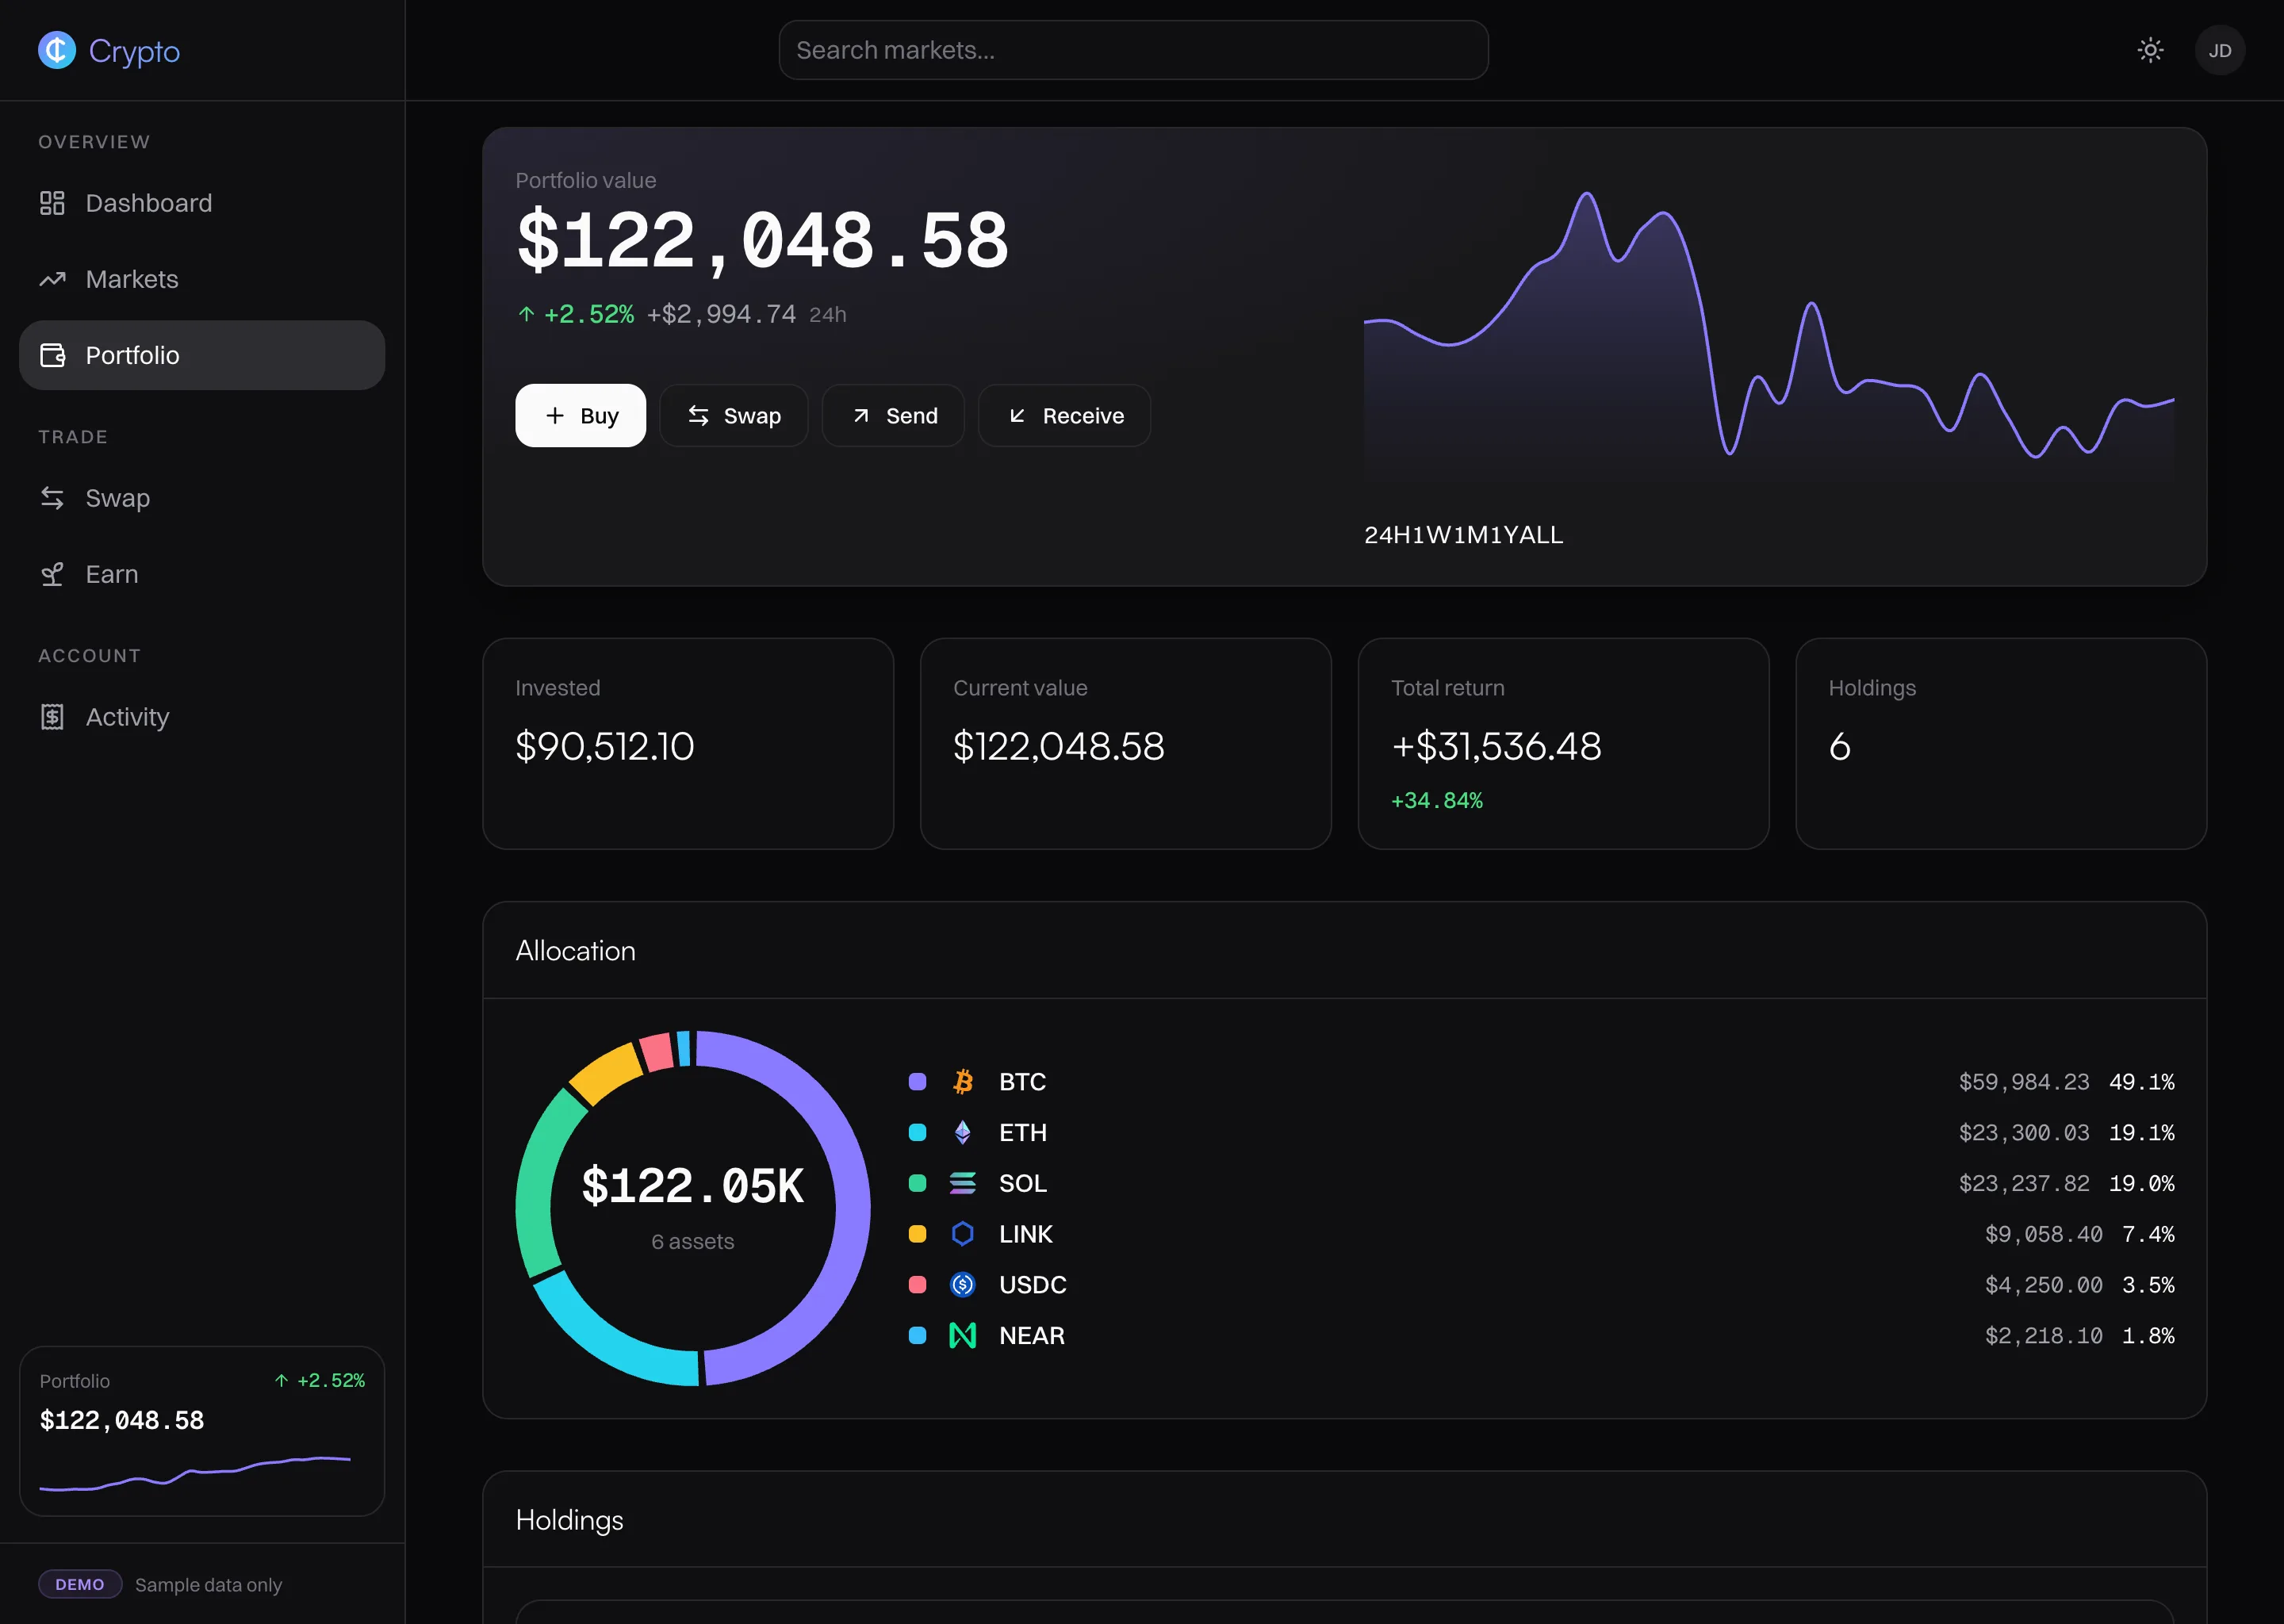Click the +34.84% return percentage
Viewport: 2284px width, 1624px height.
[x=1436, y=800]
